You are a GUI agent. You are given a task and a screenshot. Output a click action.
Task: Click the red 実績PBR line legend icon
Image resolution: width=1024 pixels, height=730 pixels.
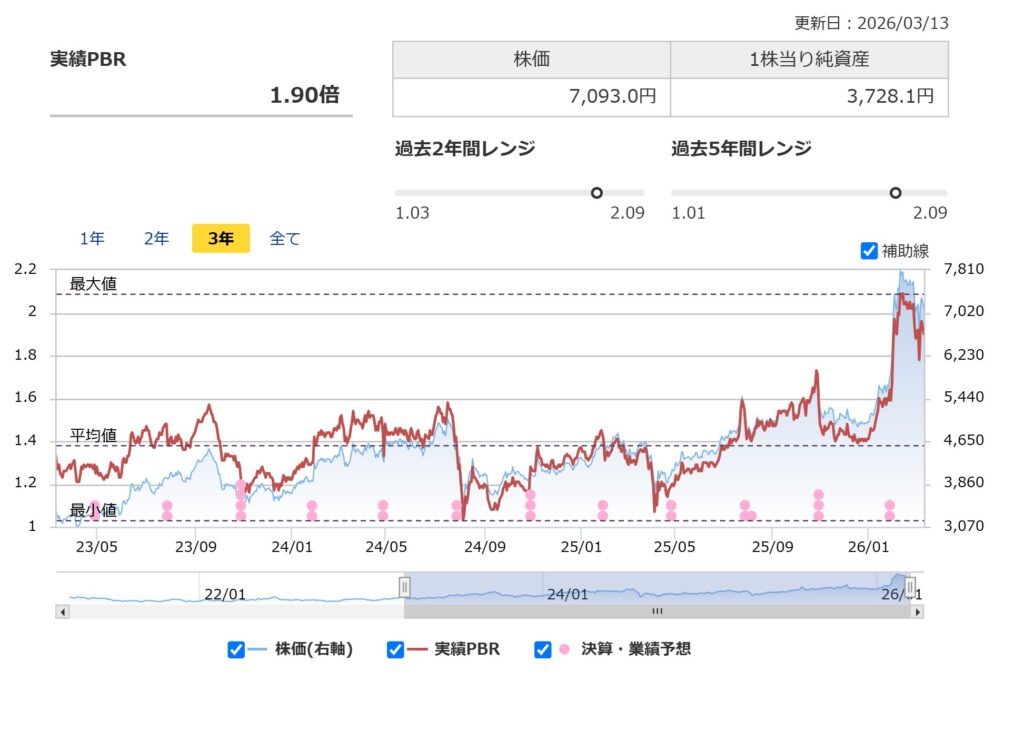tap(417, 650)
